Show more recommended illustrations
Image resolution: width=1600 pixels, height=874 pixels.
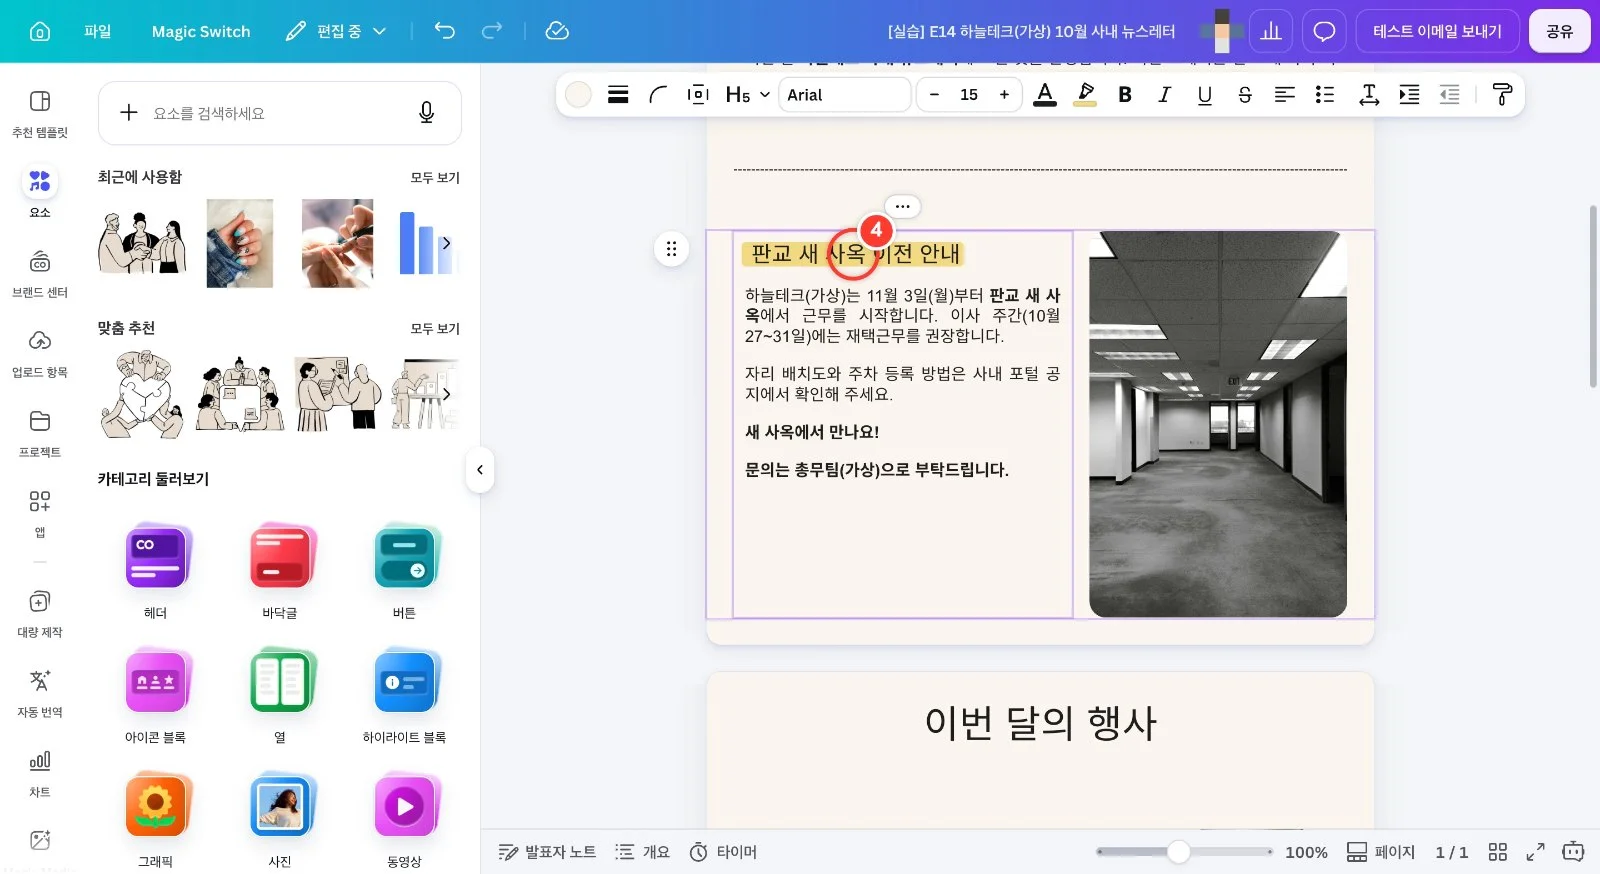446,394
